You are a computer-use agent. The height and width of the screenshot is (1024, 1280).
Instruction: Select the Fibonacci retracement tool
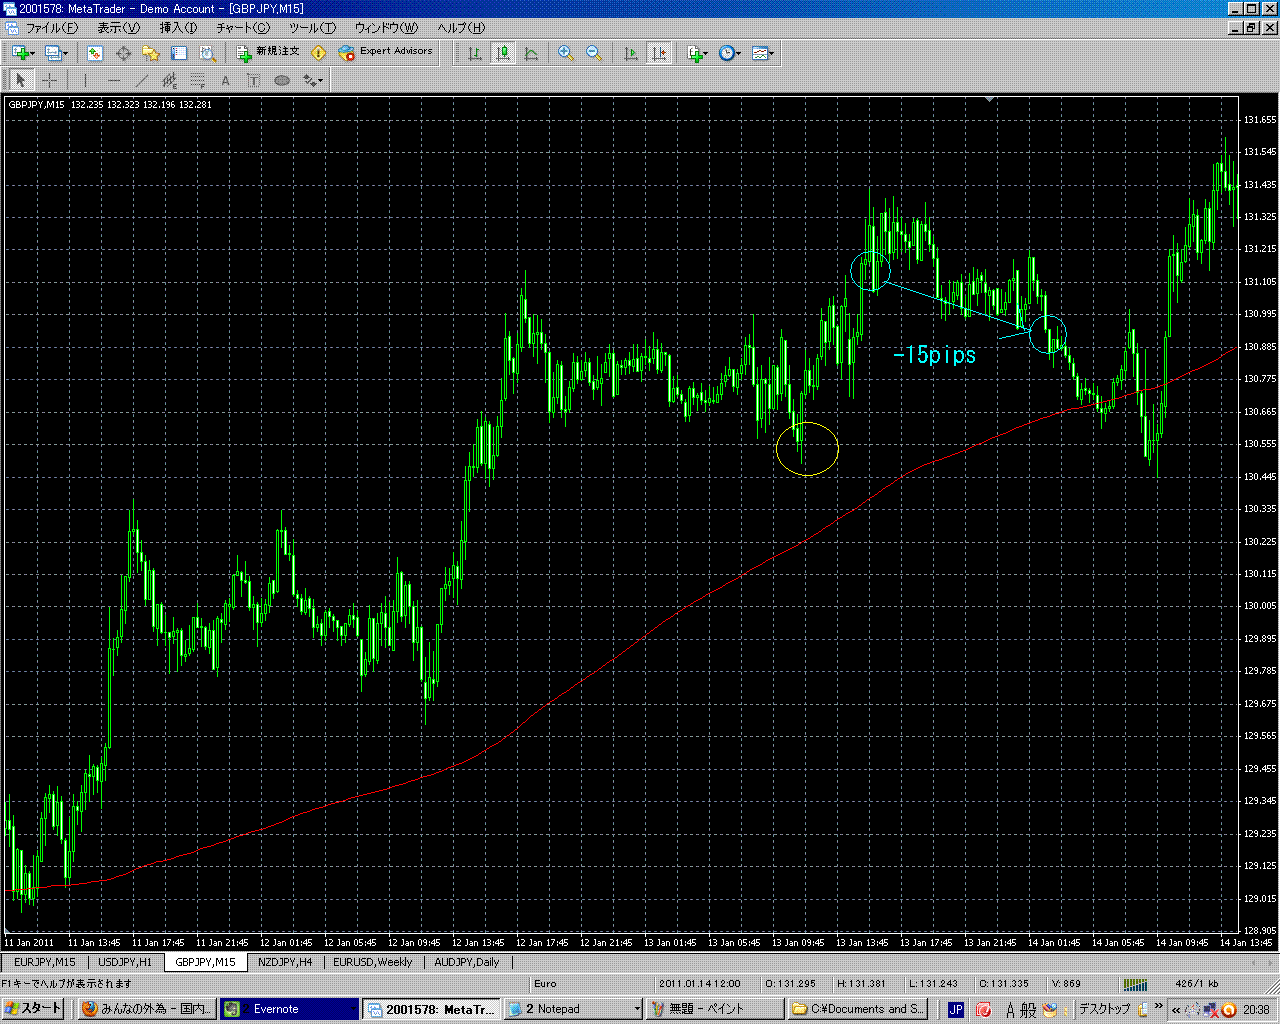[198, 81]
